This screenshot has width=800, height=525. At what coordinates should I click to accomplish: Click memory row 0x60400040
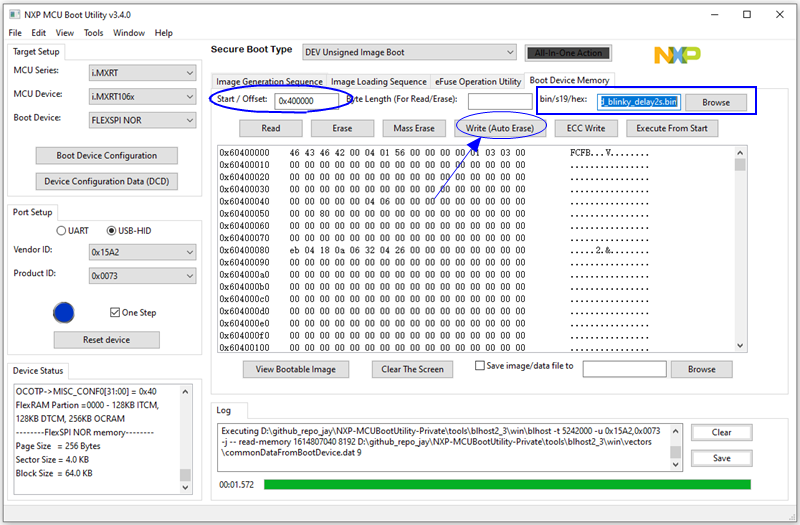tap(434, 202)
